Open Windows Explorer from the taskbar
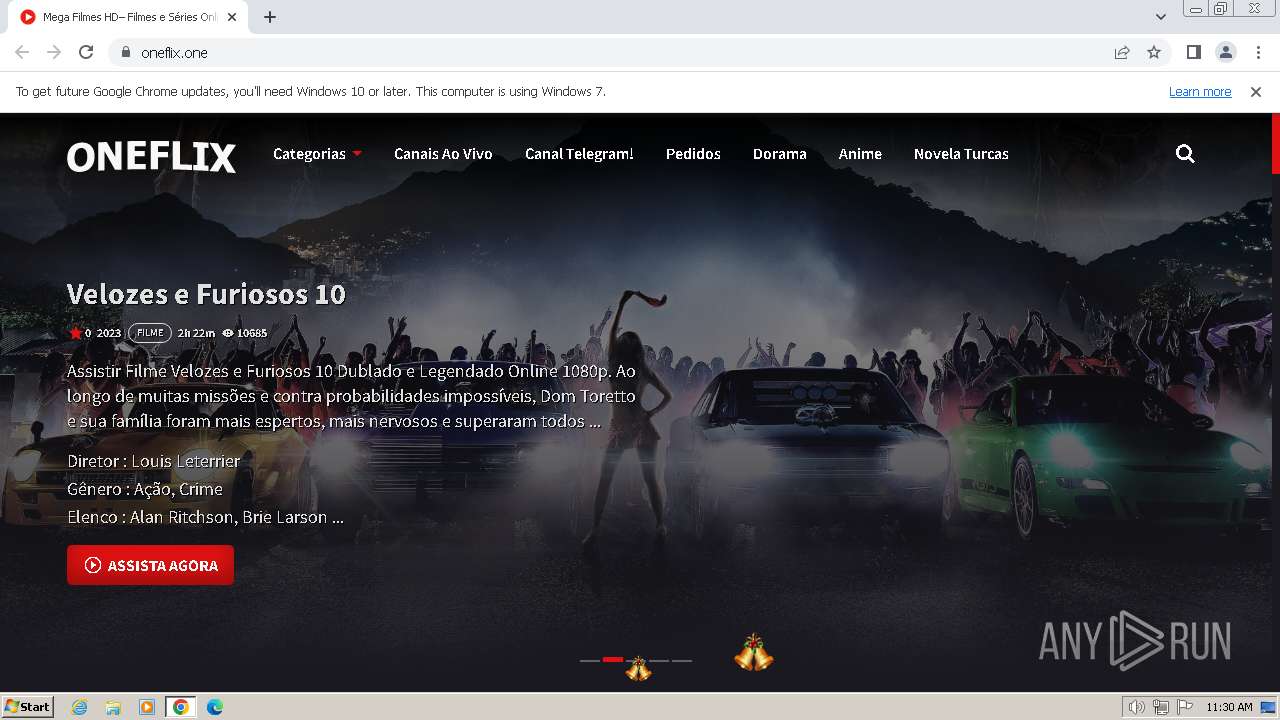The width and height of the screenshot is (1280, 720). 113,707
